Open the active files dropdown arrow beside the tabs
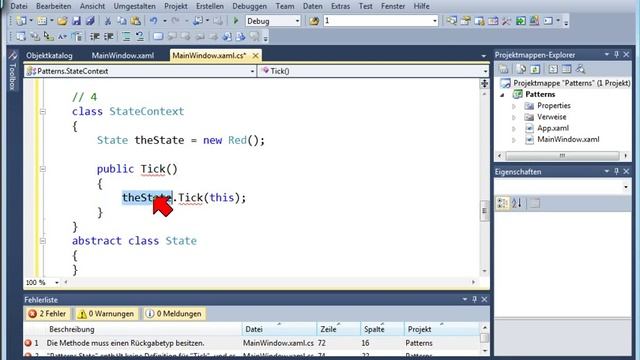Image resolution: width=640 pixels, height=360 pixels. click(484, 56)
